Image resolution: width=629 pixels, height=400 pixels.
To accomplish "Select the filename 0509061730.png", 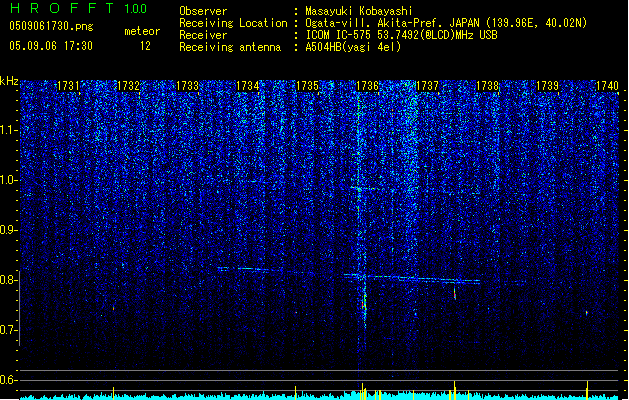I will coord(51,26).
